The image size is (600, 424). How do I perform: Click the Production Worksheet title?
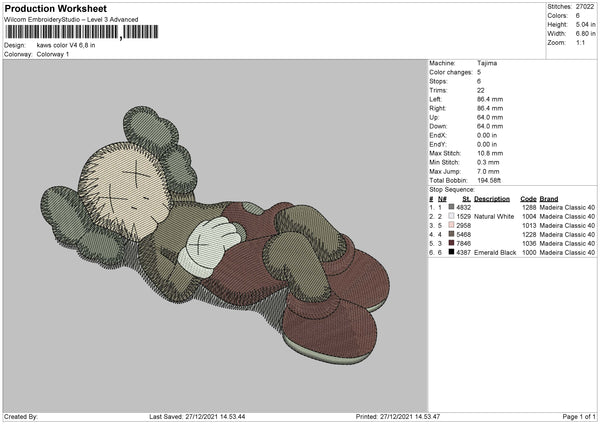(x=55, y=8)
